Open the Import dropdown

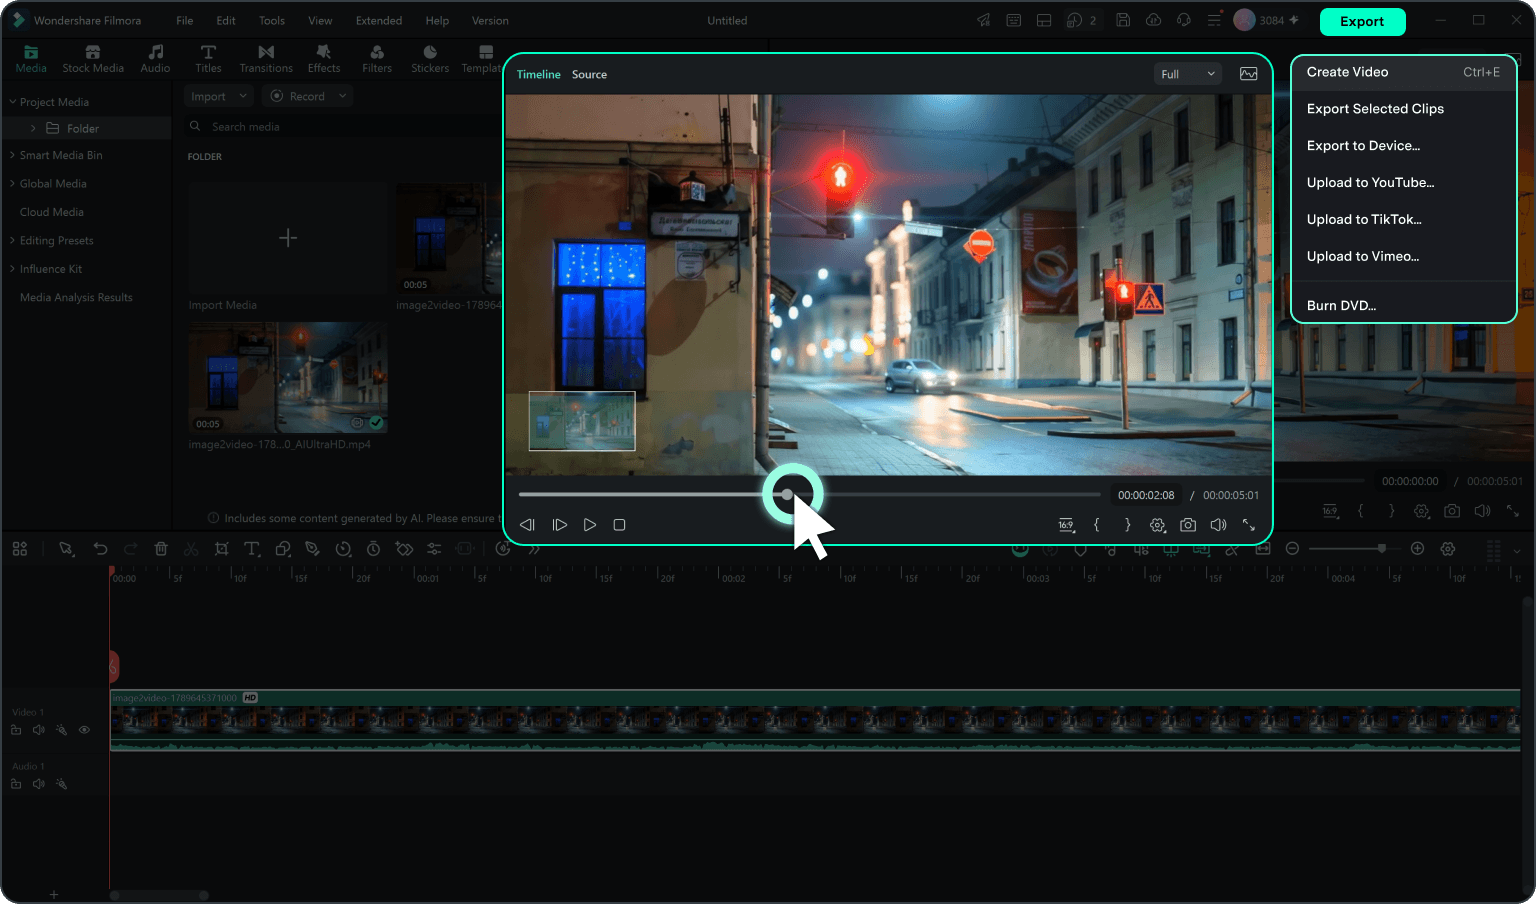pyautogui.click(x=219, y=96)
